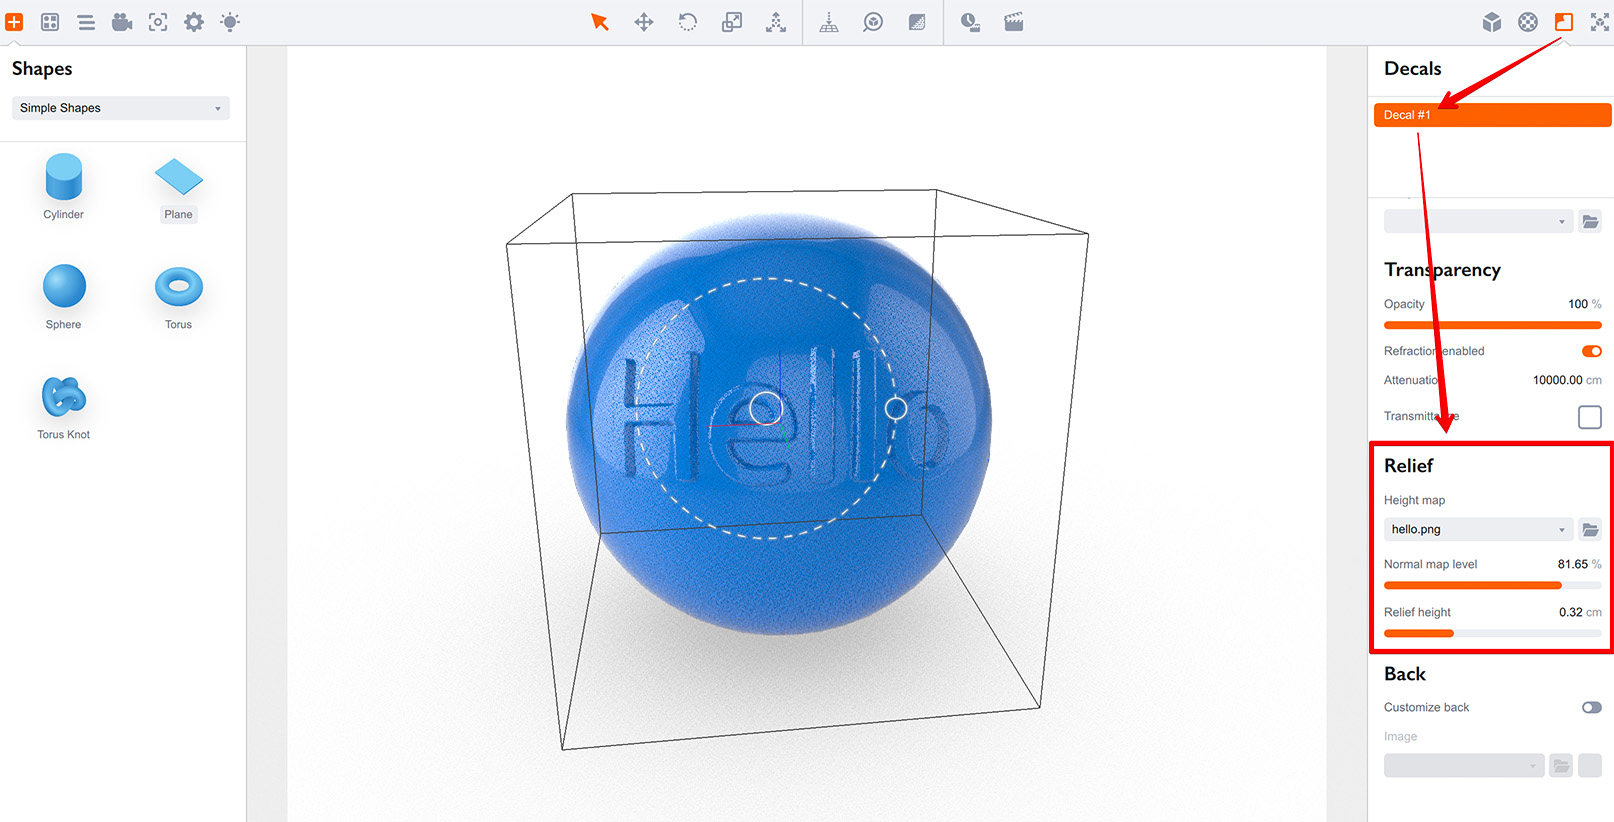
Task: Toggle Customize back switch
Action: (x=1592, y=707)
